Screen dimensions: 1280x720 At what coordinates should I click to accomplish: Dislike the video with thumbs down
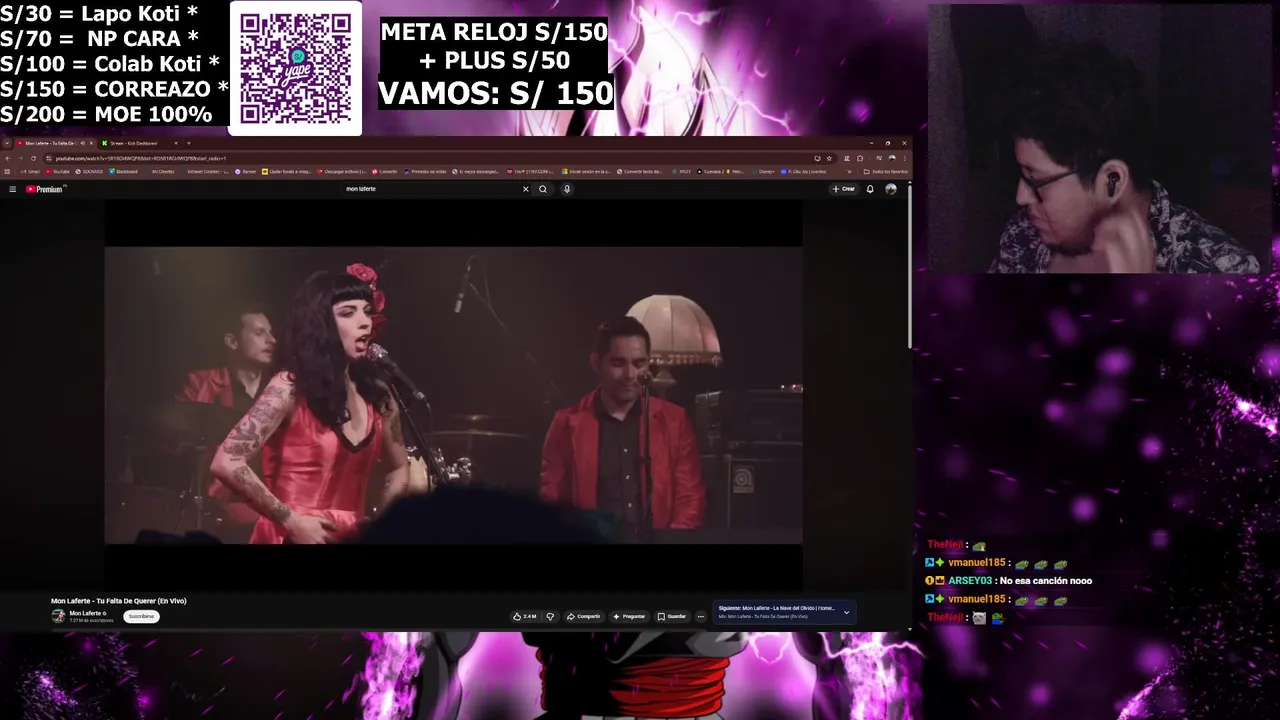pyautogui.click(x=550, y=616)
